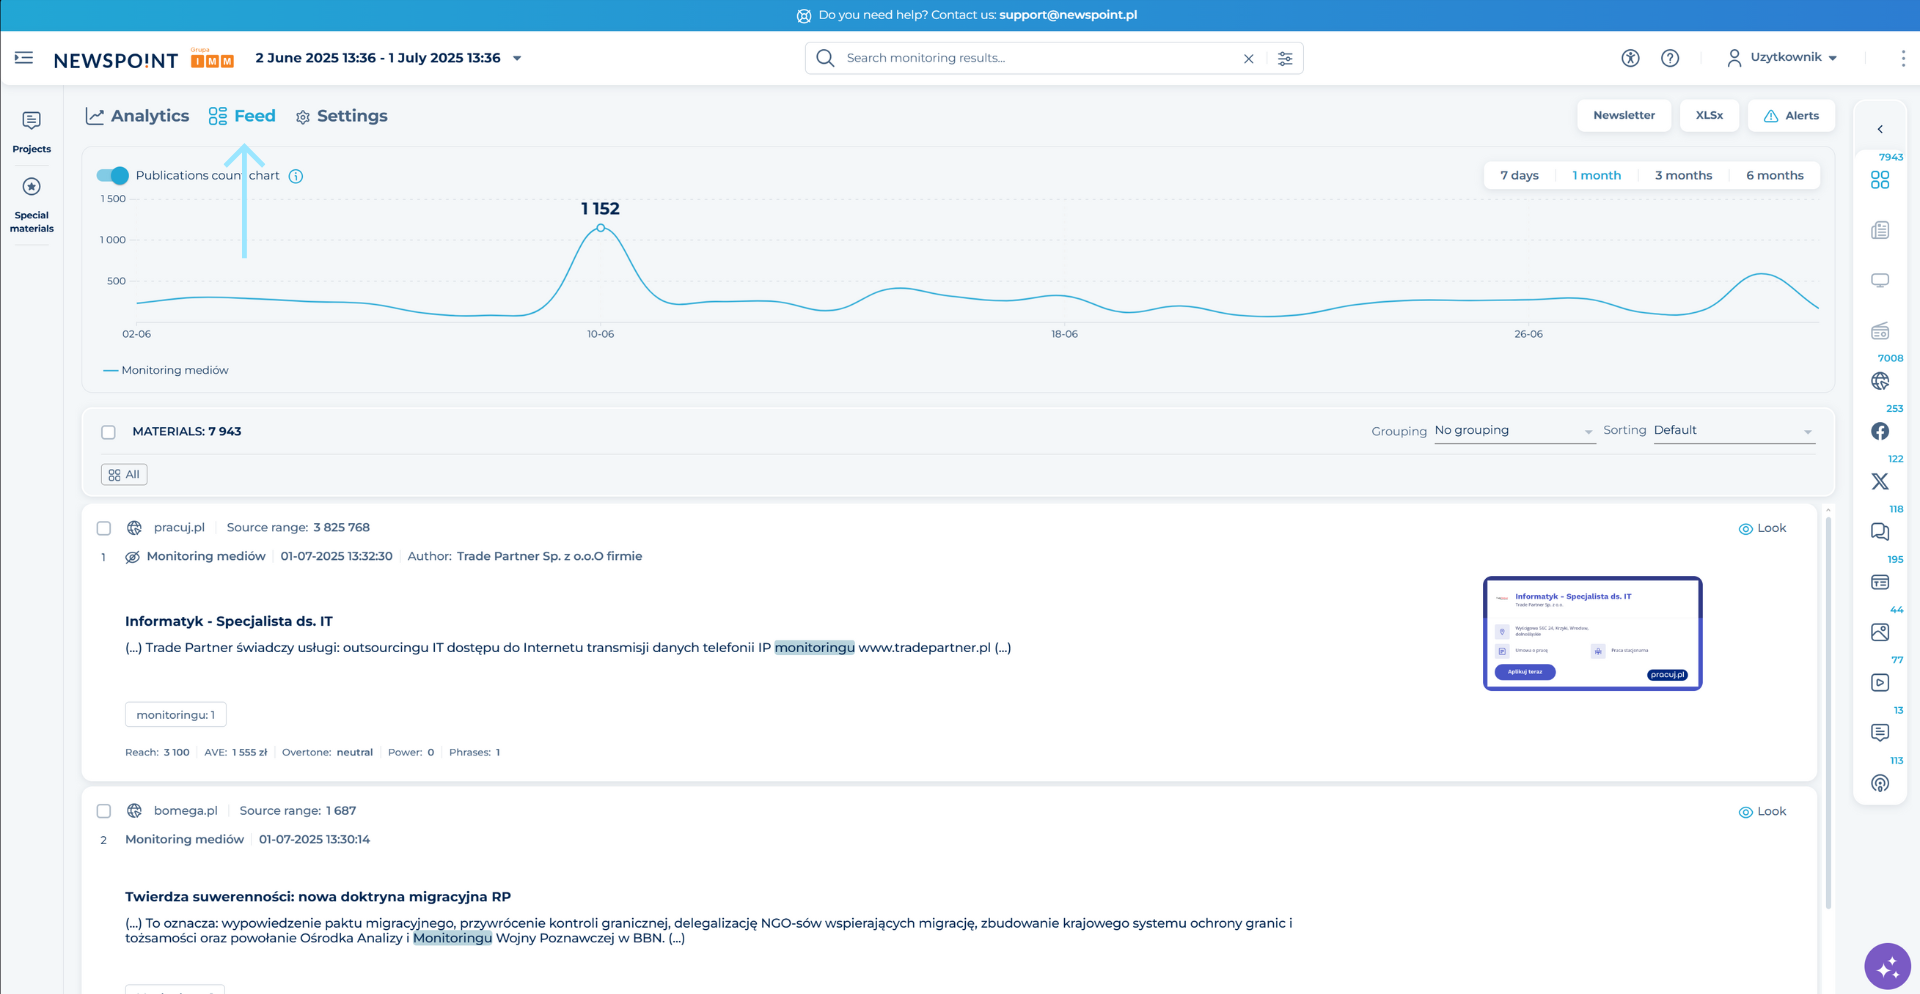
Task: Filter results by X (Twitter) icon
Action: [x=1880, y=481]
